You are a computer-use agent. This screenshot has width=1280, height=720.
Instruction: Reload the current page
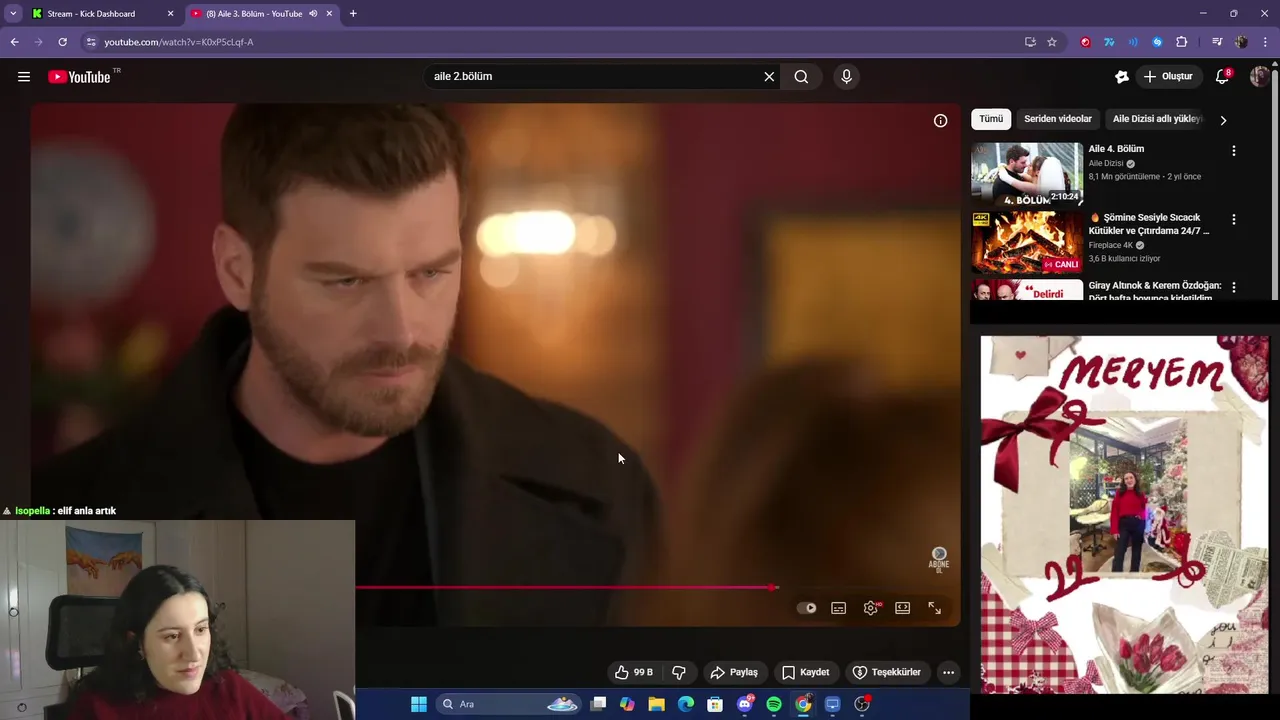[x=62, y=42]
